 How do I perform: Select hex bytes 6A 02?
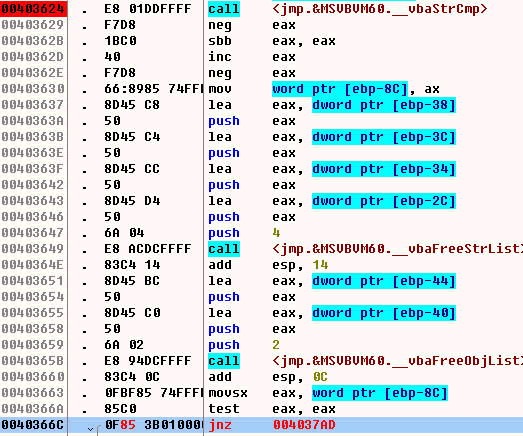[x=124, y=345]
